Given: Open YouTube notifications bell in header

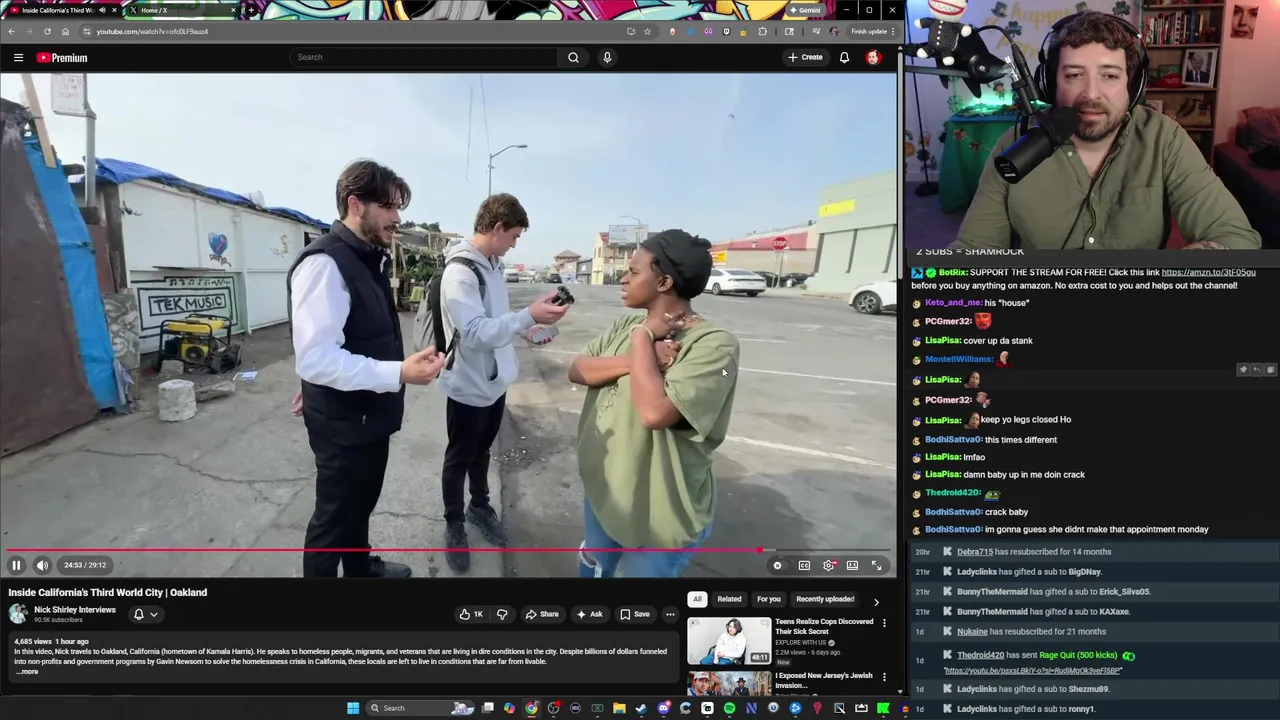Looking at the screenshot, I should [x=844, y=57].
